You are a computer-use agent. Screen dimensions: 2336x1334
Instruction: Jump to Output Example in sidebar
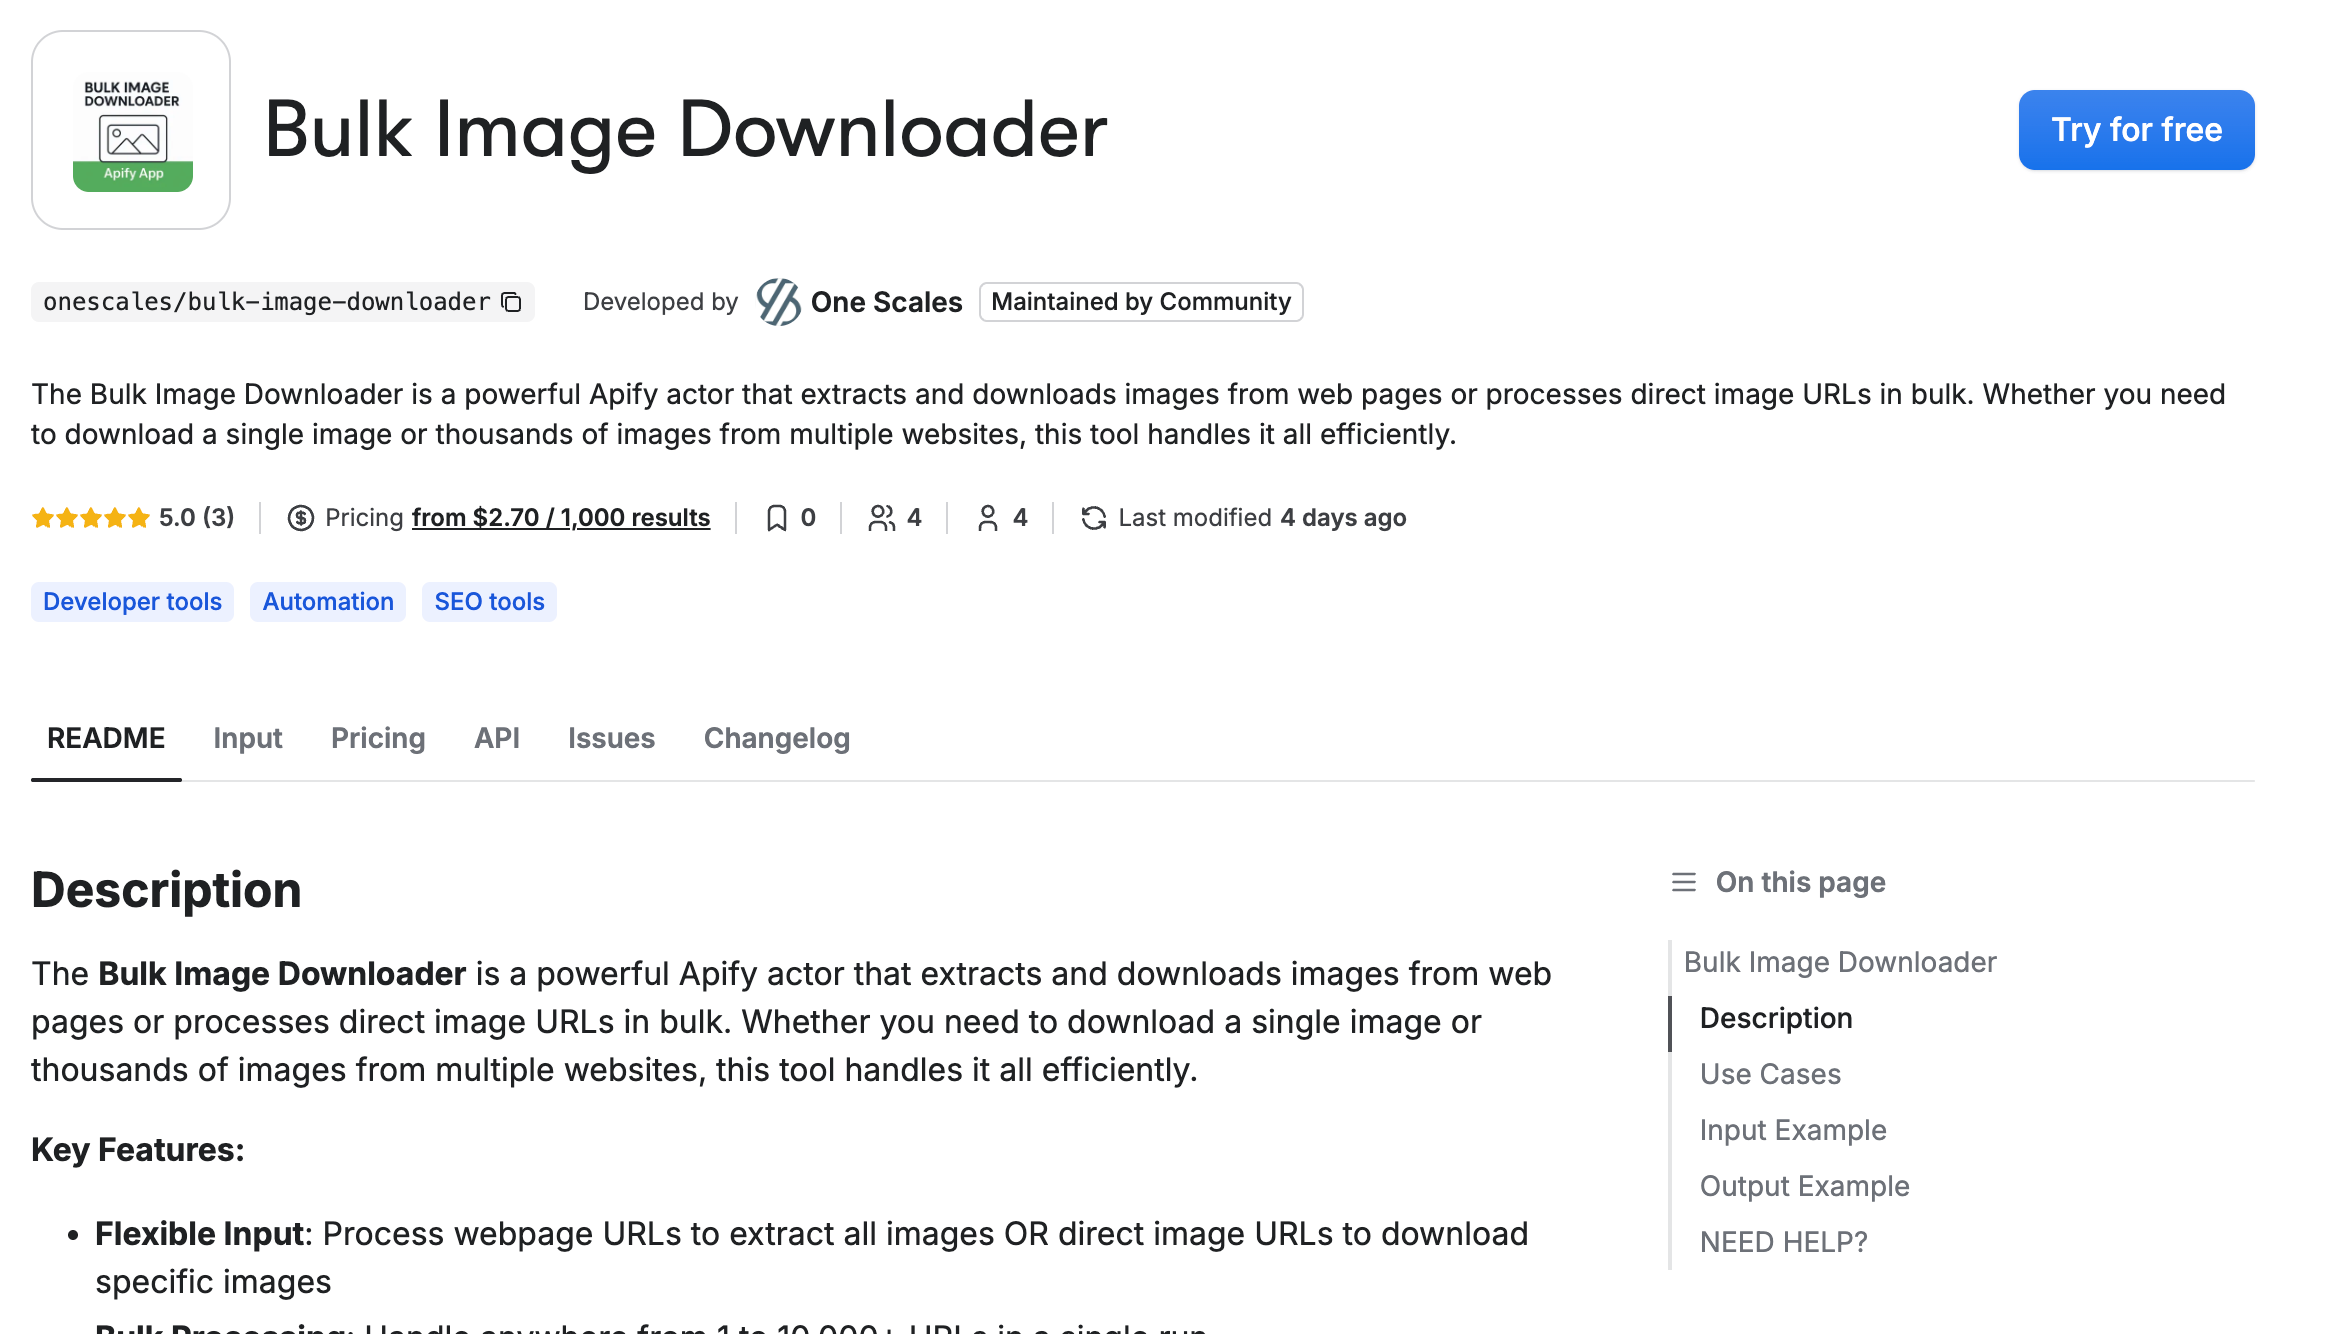tap(1804, 1186)
